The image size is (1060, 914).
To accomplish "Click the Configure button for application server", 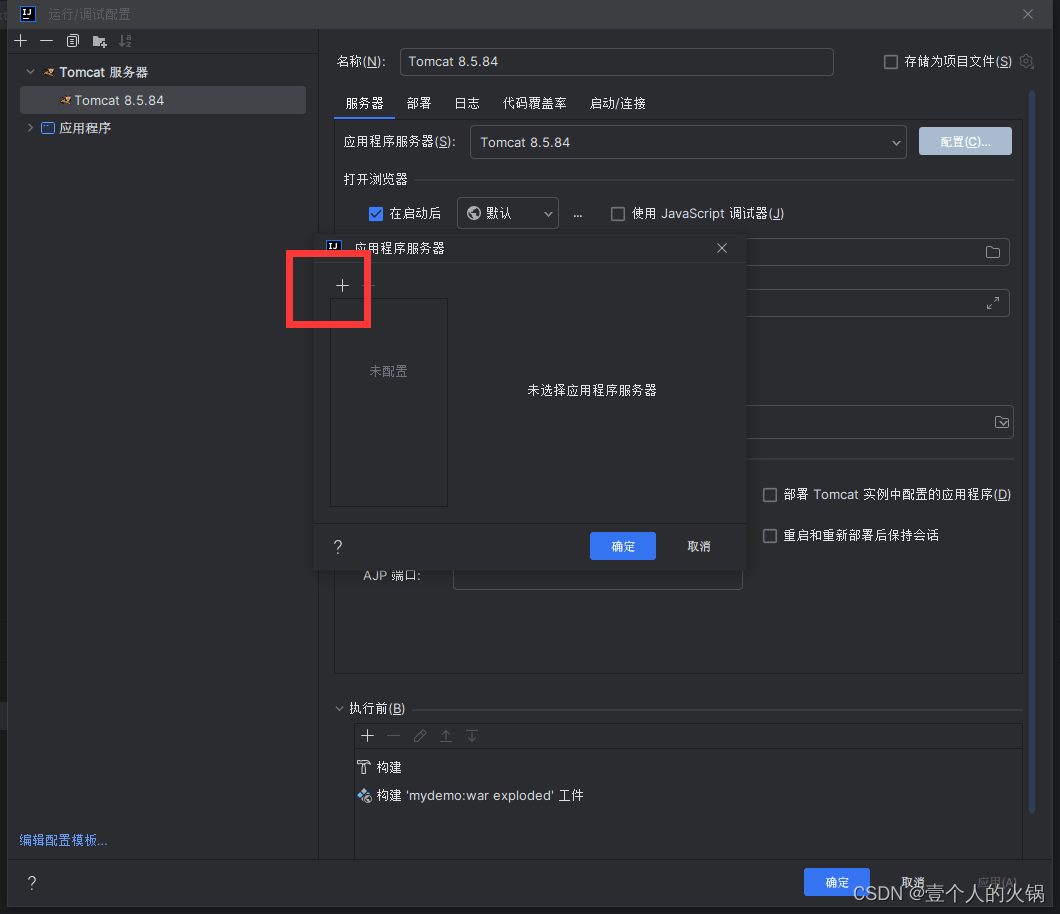I will coord(965,141).
